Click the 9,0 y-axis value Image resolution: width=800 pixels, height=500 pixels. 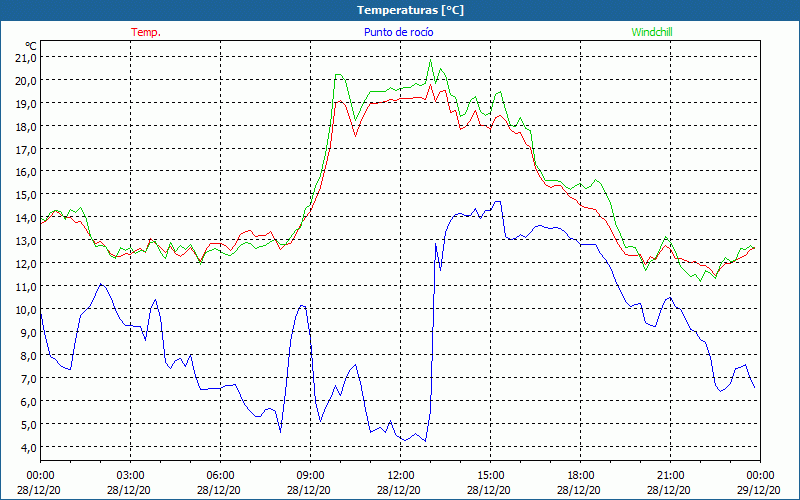(x=28, y=332)
